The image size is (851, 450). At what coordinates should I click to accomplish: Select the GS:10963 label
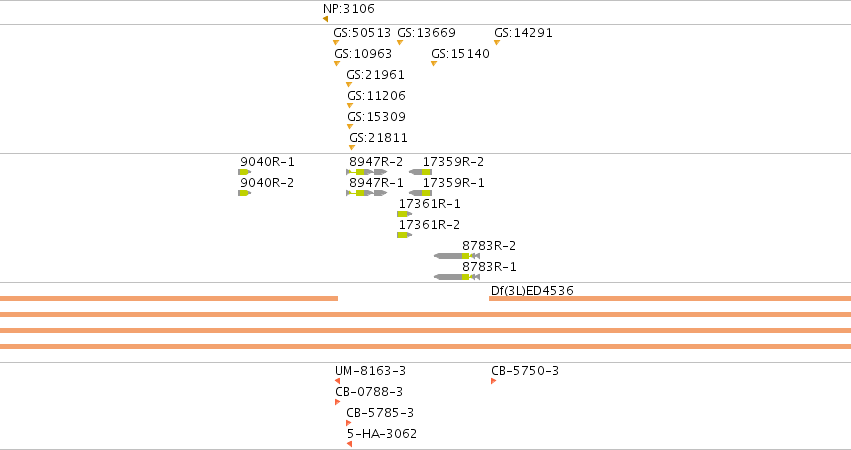tap(363, 54)
